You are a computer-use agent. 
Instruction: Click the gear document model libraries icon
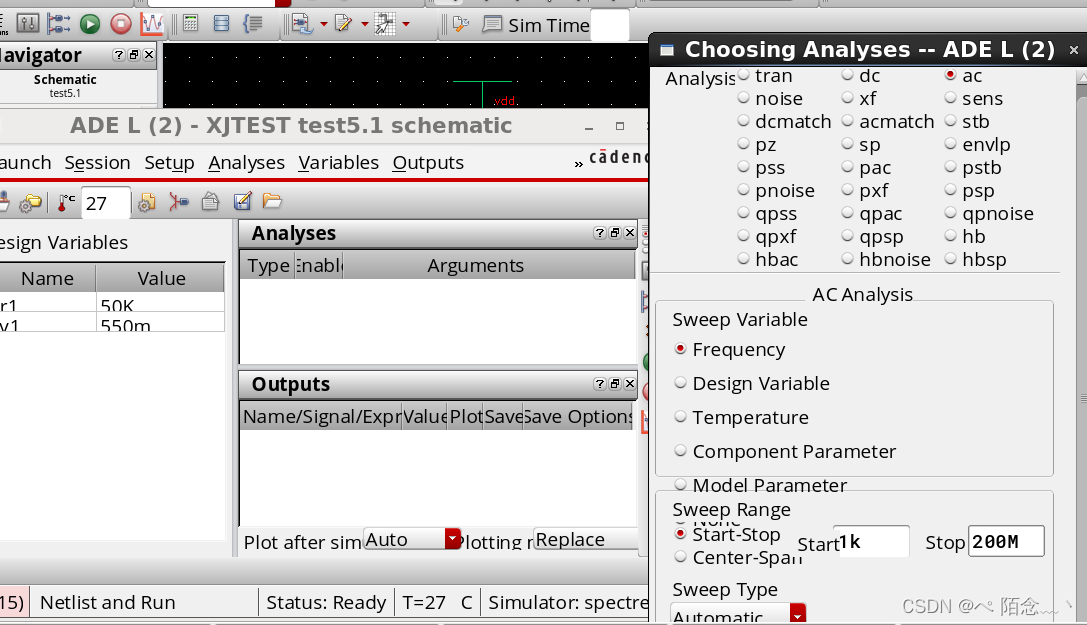[x=146, y=202]
